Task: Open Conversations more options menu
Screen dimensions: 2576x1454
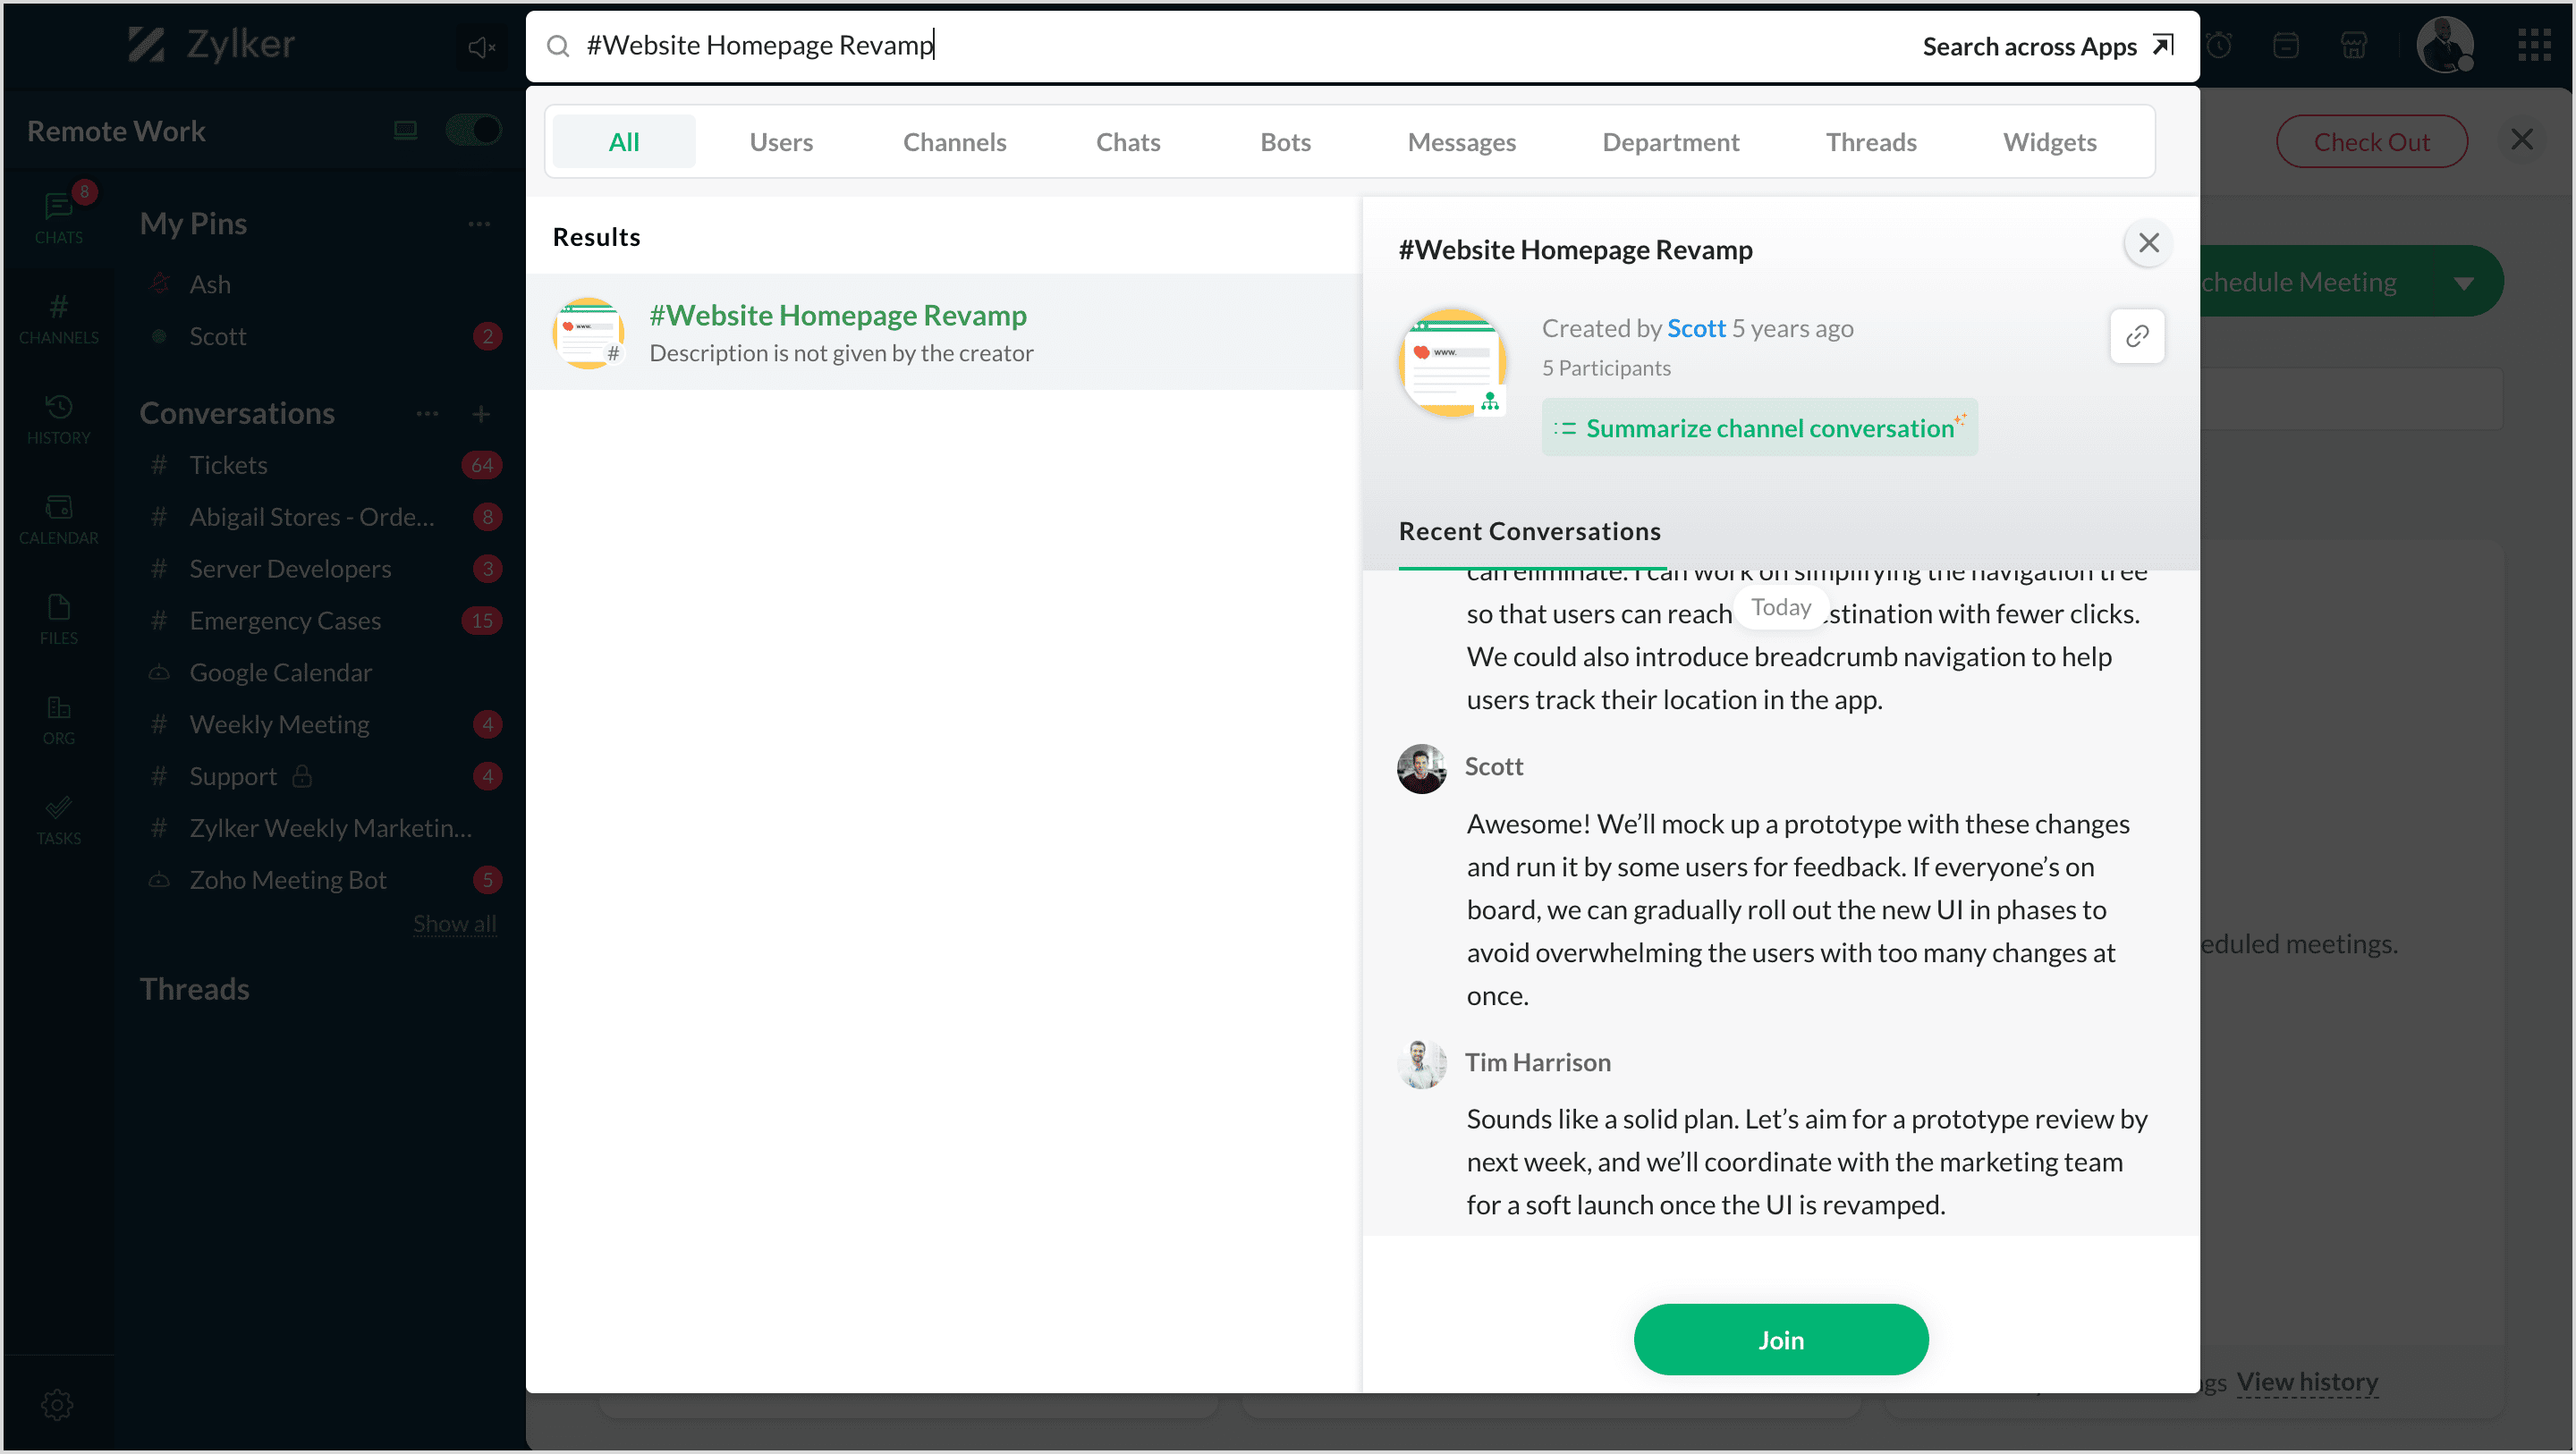Action: pos(427,413)
